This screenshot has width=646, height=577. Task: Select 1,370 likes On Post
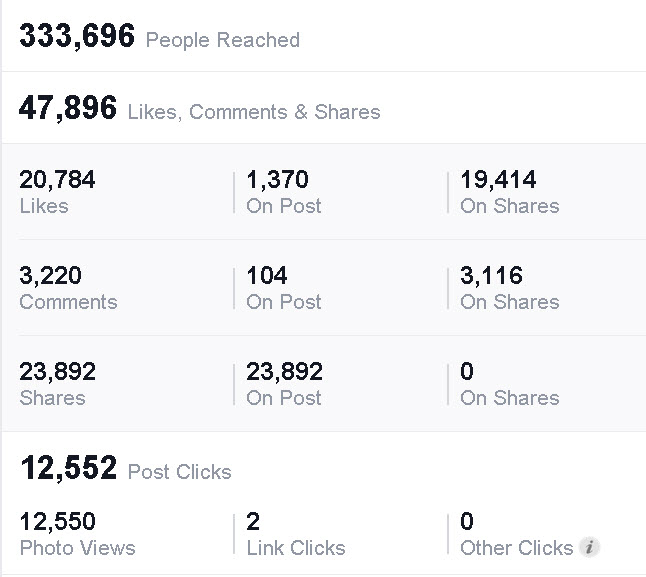point(284,192)
